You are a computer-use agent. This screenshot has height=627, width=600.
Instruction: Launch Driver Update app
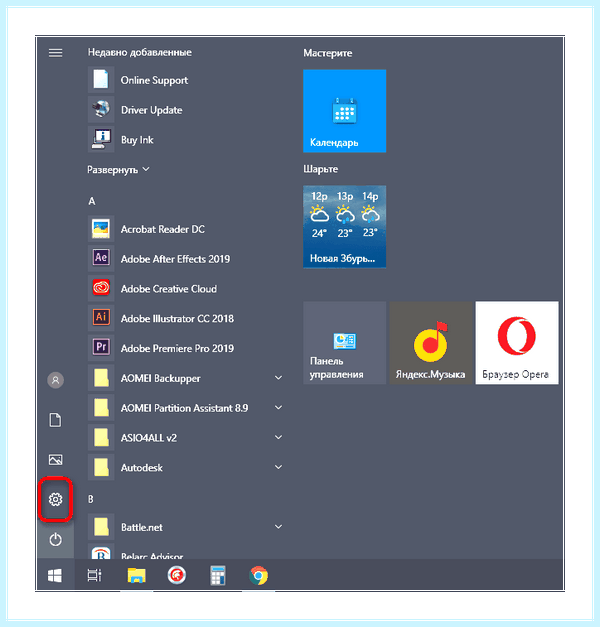(185, 110)
